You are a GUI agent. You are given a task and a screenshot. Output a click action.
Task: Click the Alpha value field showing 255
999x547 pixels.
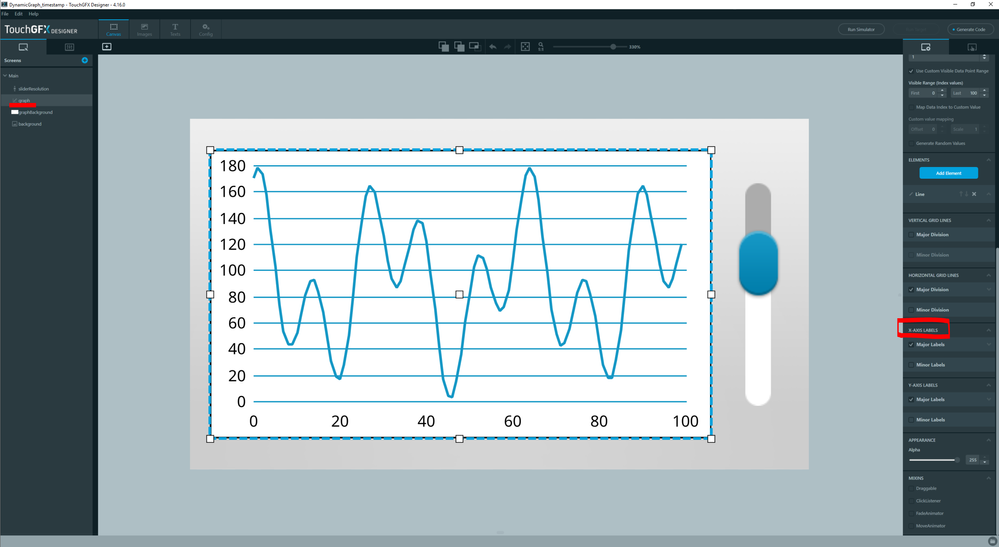click(x=973, y=460)
